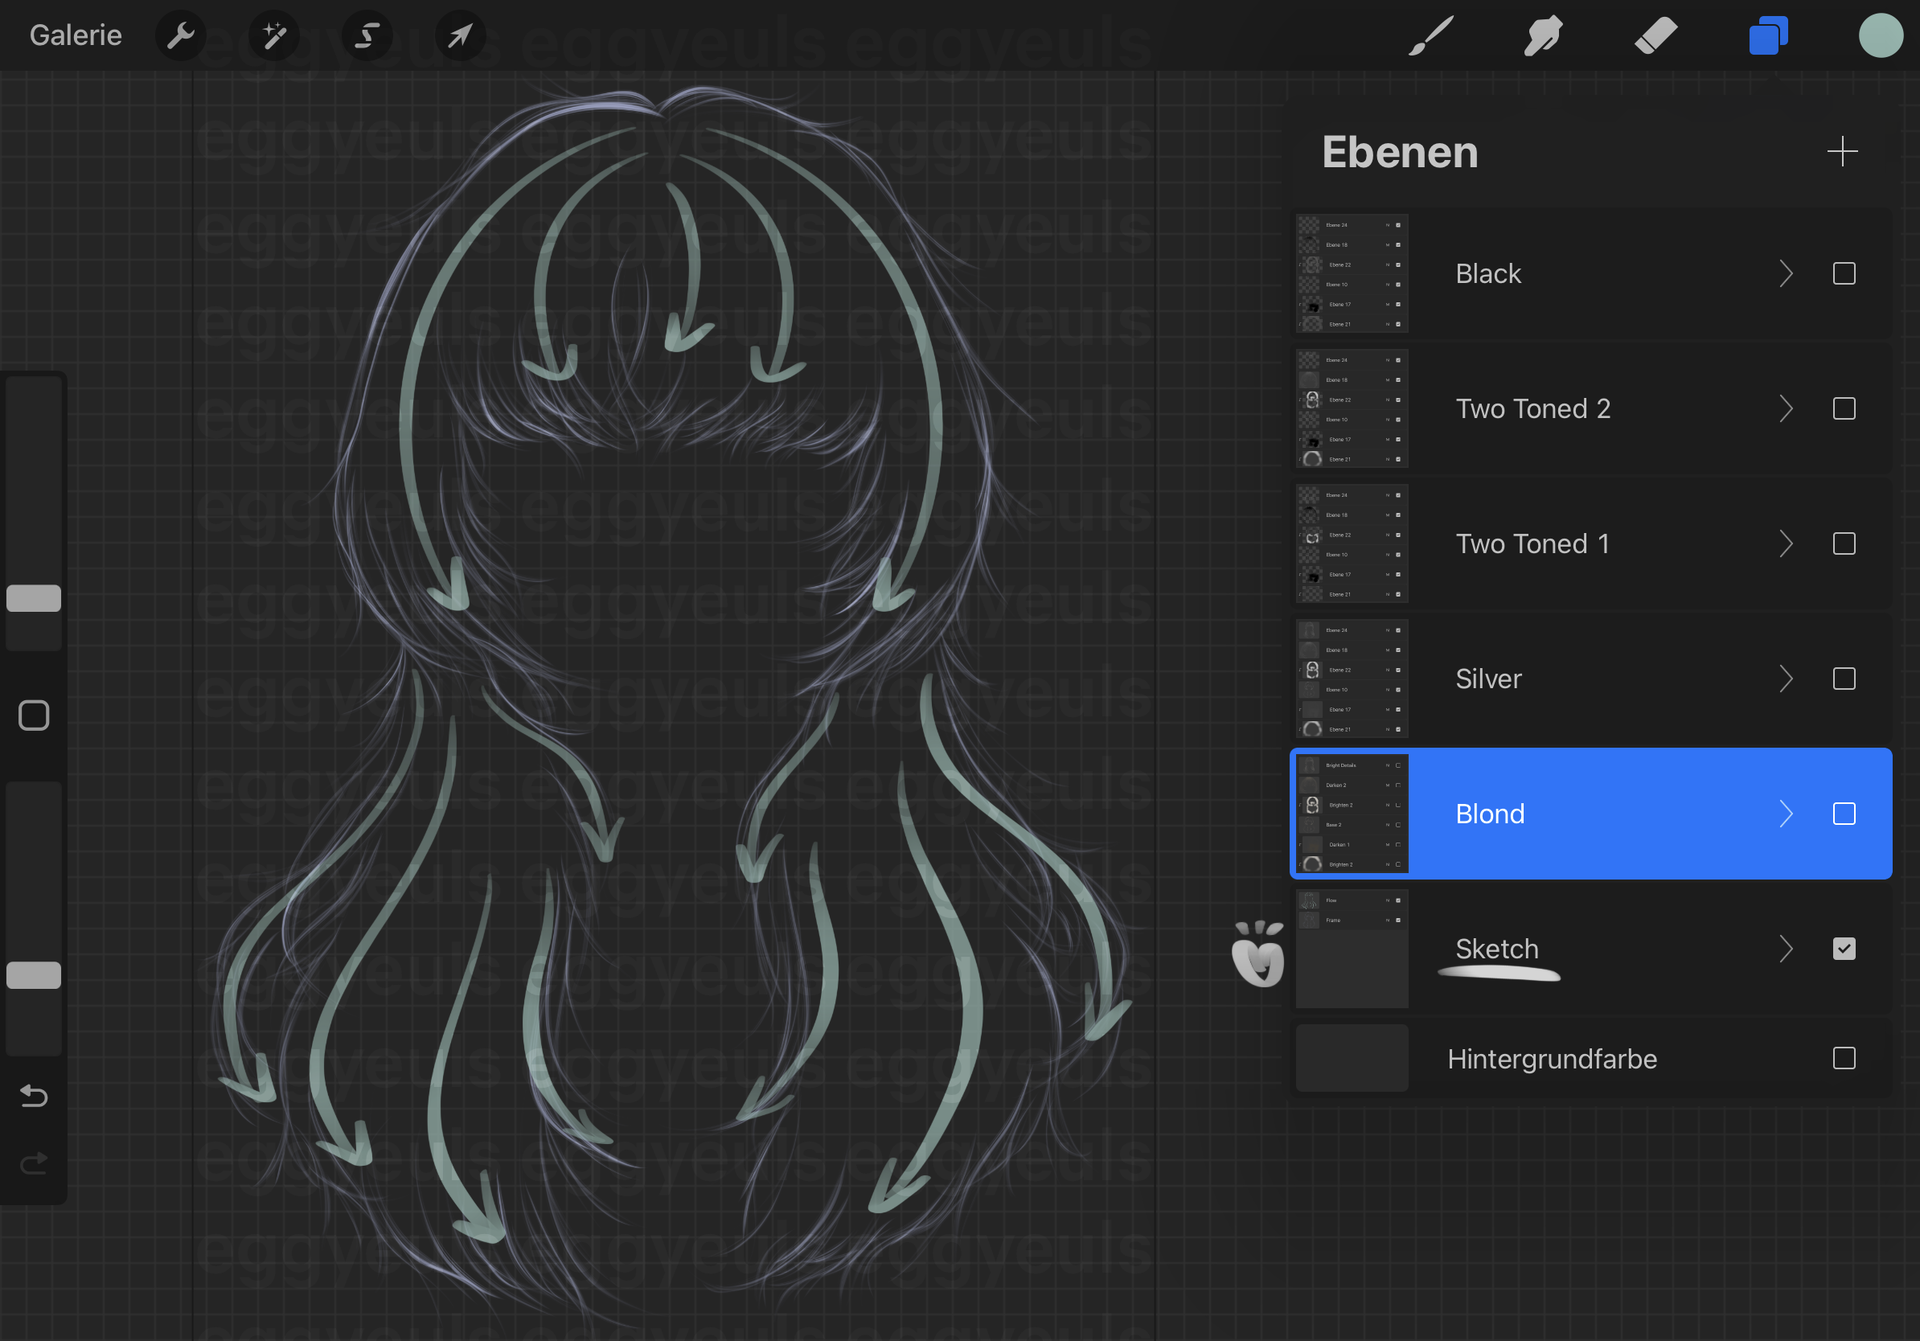Close the Layers panel via layers icon
Screen dimensions: 1920x1341
1768,36
